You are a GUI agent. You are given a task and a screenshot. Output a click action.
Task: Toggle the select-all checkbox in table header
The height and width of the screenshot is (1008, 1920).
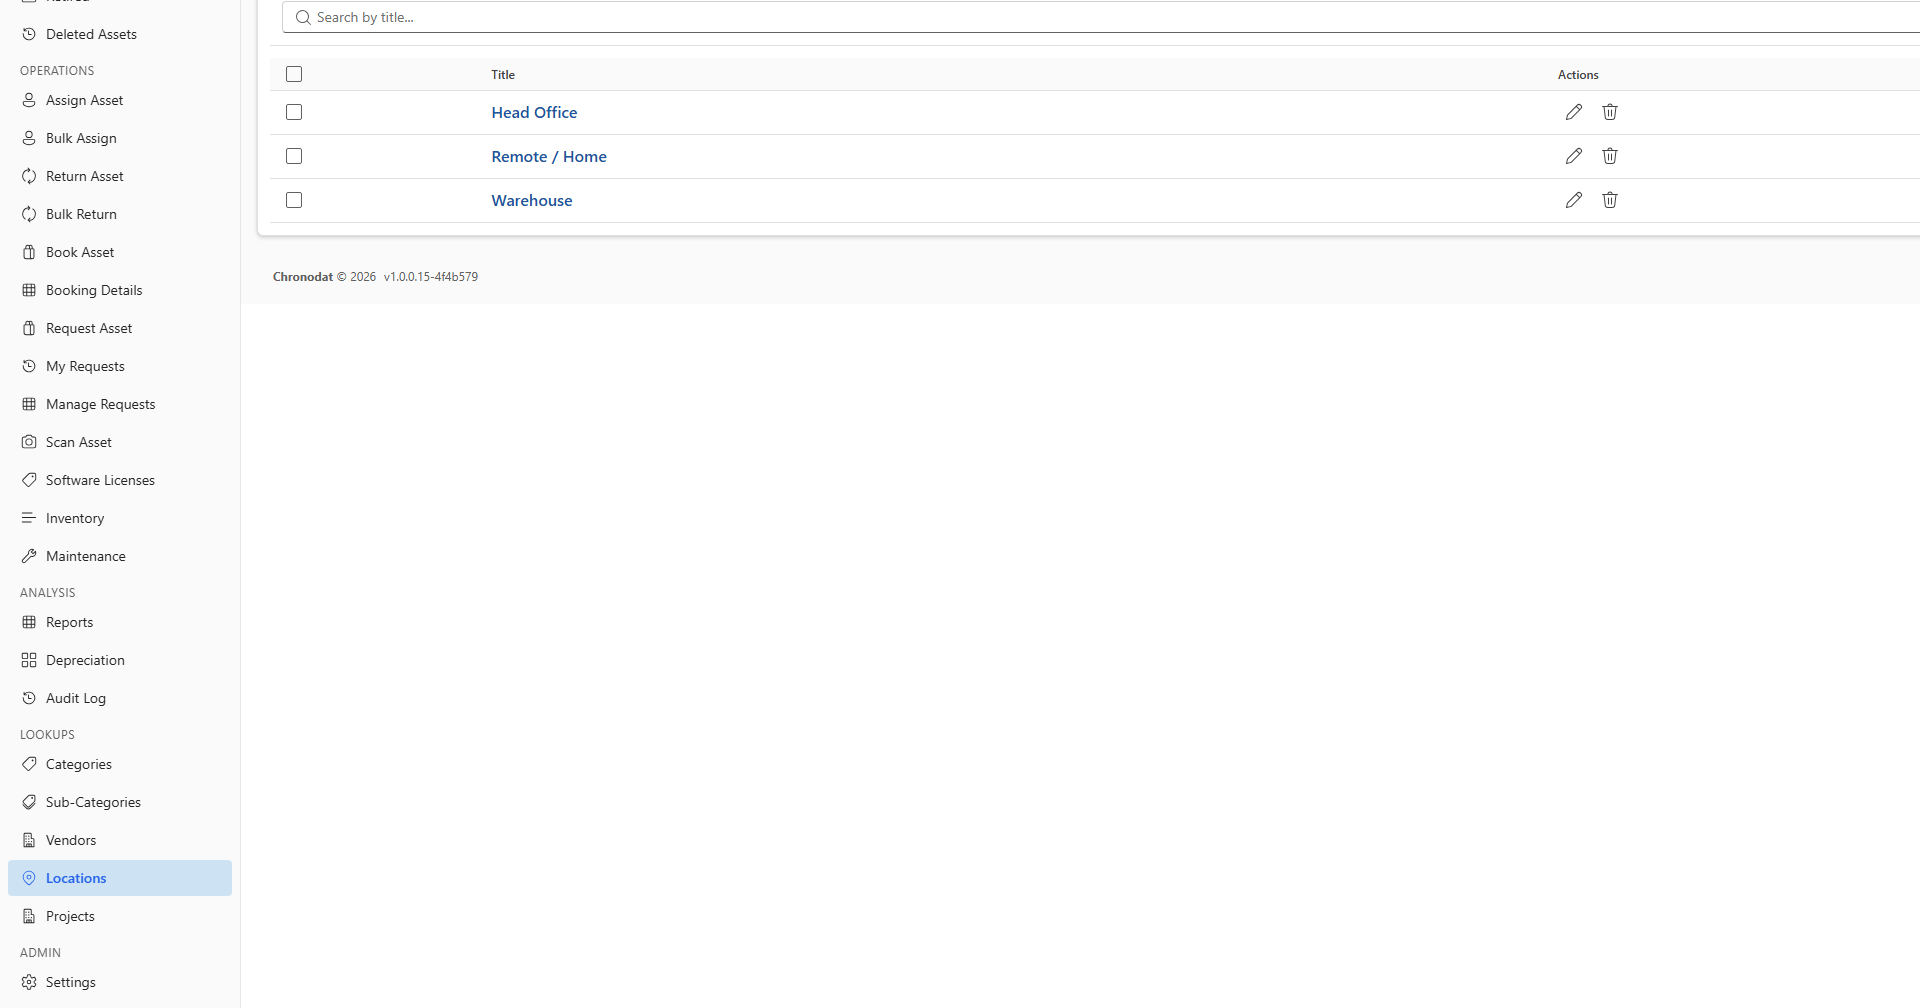point(294,74)
